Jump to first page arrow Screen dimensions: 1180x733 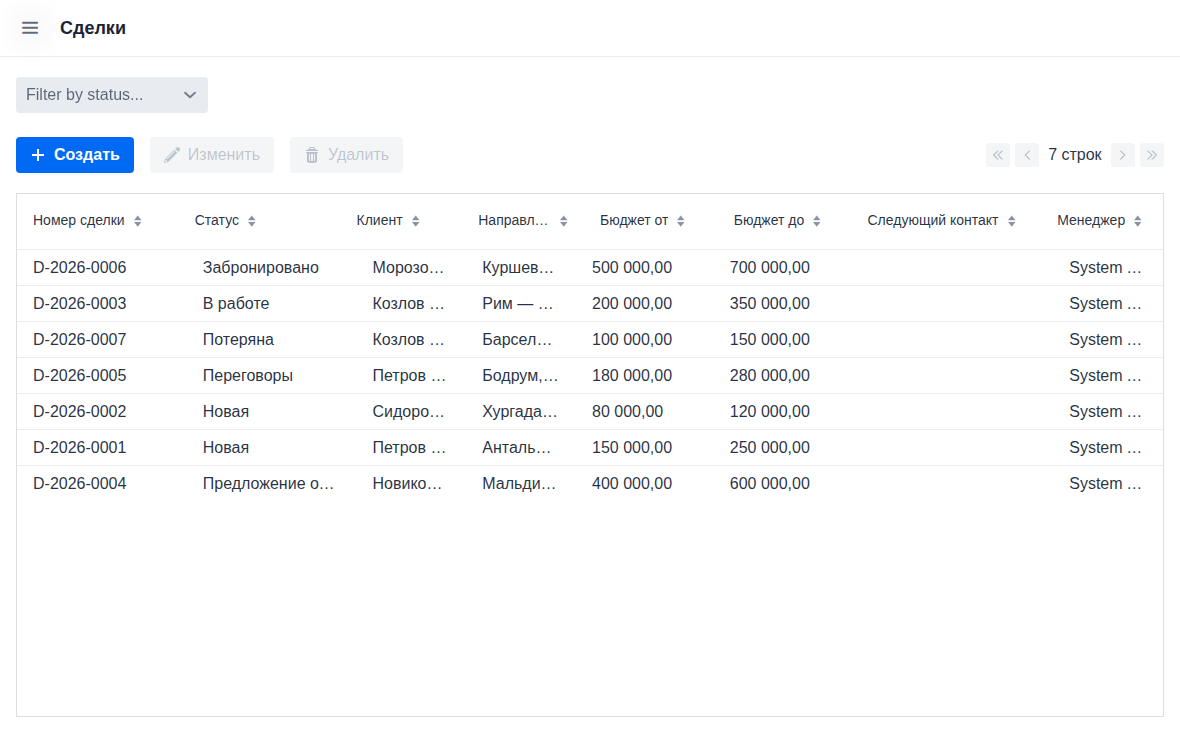tap(998, 155)
